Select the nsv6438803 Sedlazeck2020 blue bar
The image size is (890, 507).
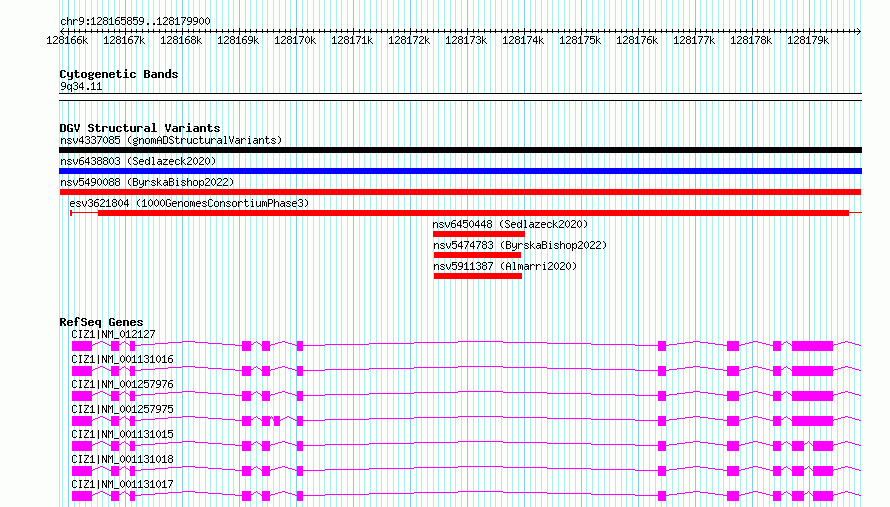pos(460,171)
